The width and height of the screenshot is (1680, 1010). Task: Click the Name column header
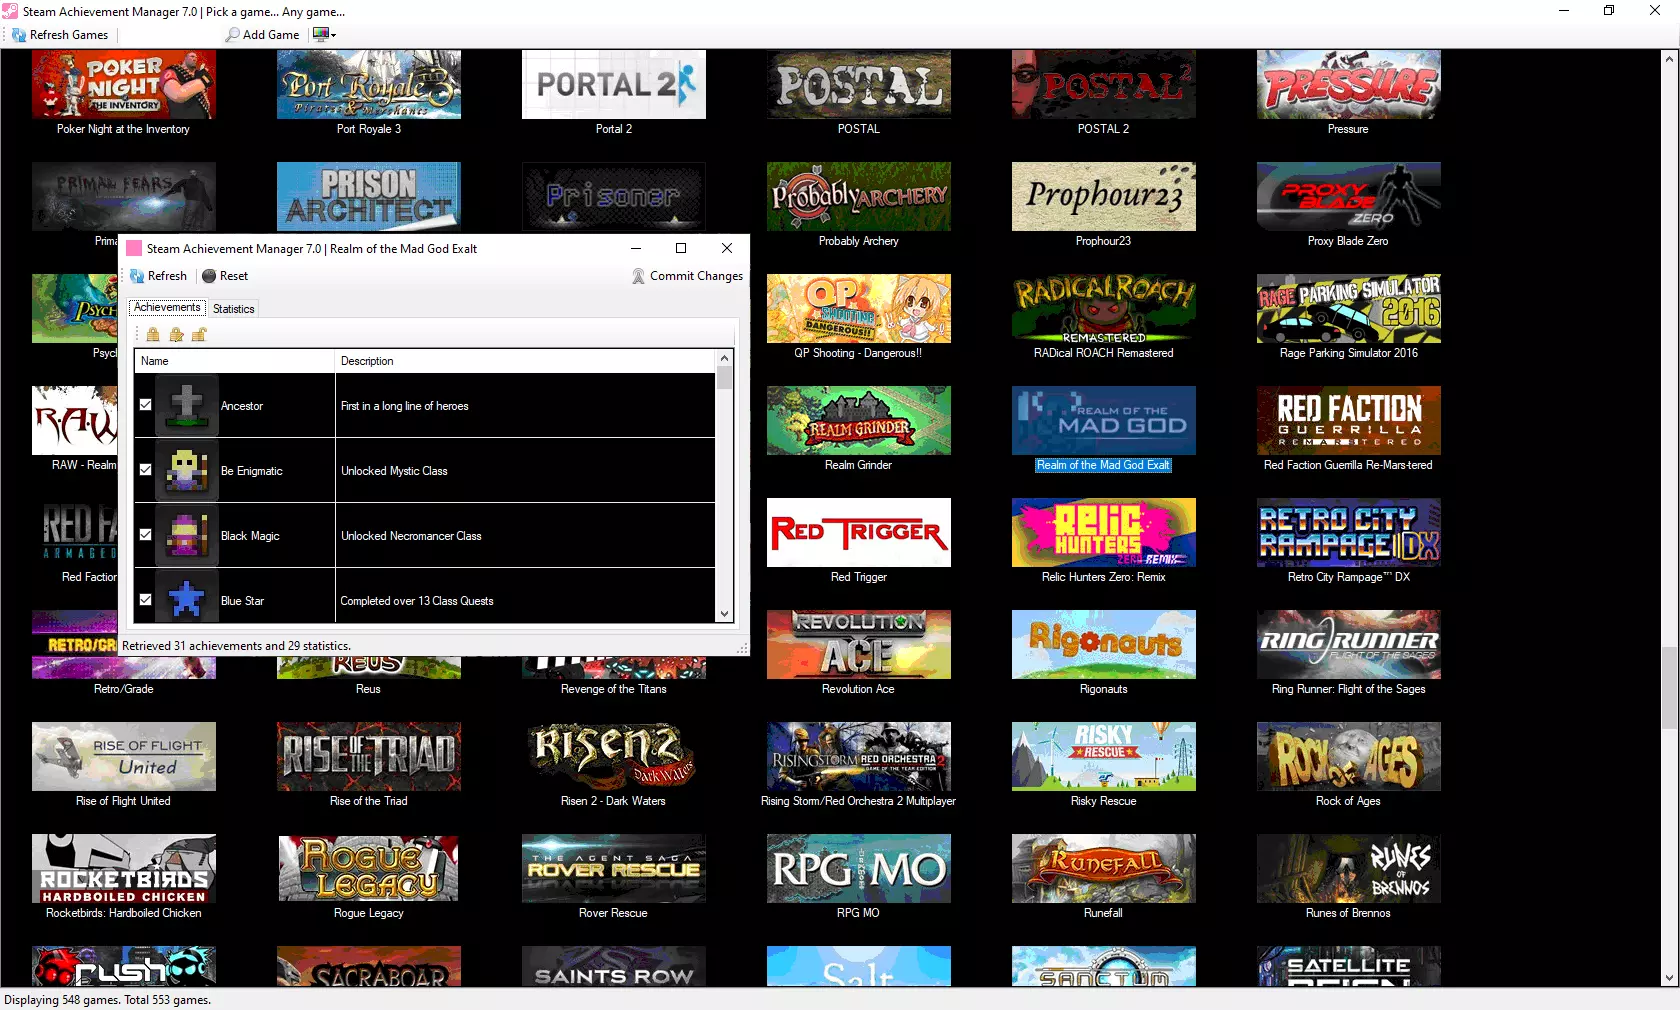[235, 361]
